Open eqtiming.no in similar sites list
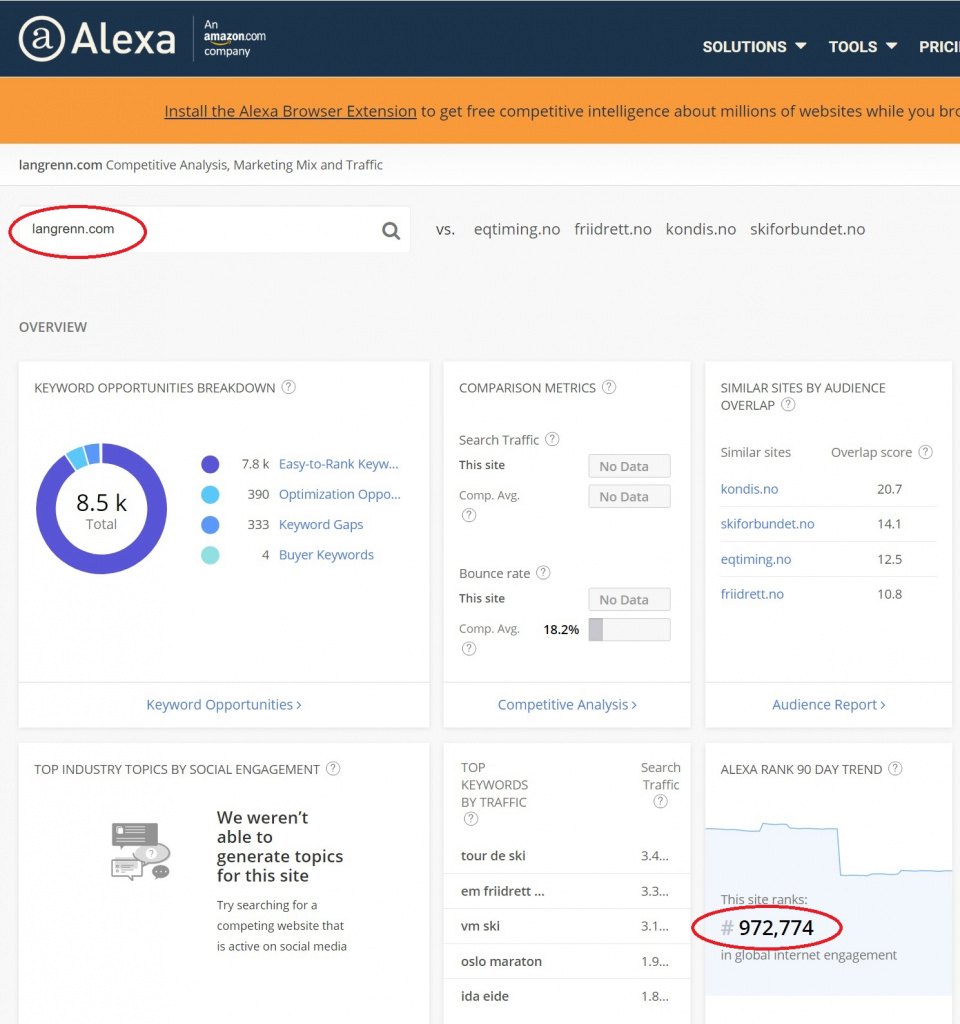960x1024 pixels. [756, 559]
